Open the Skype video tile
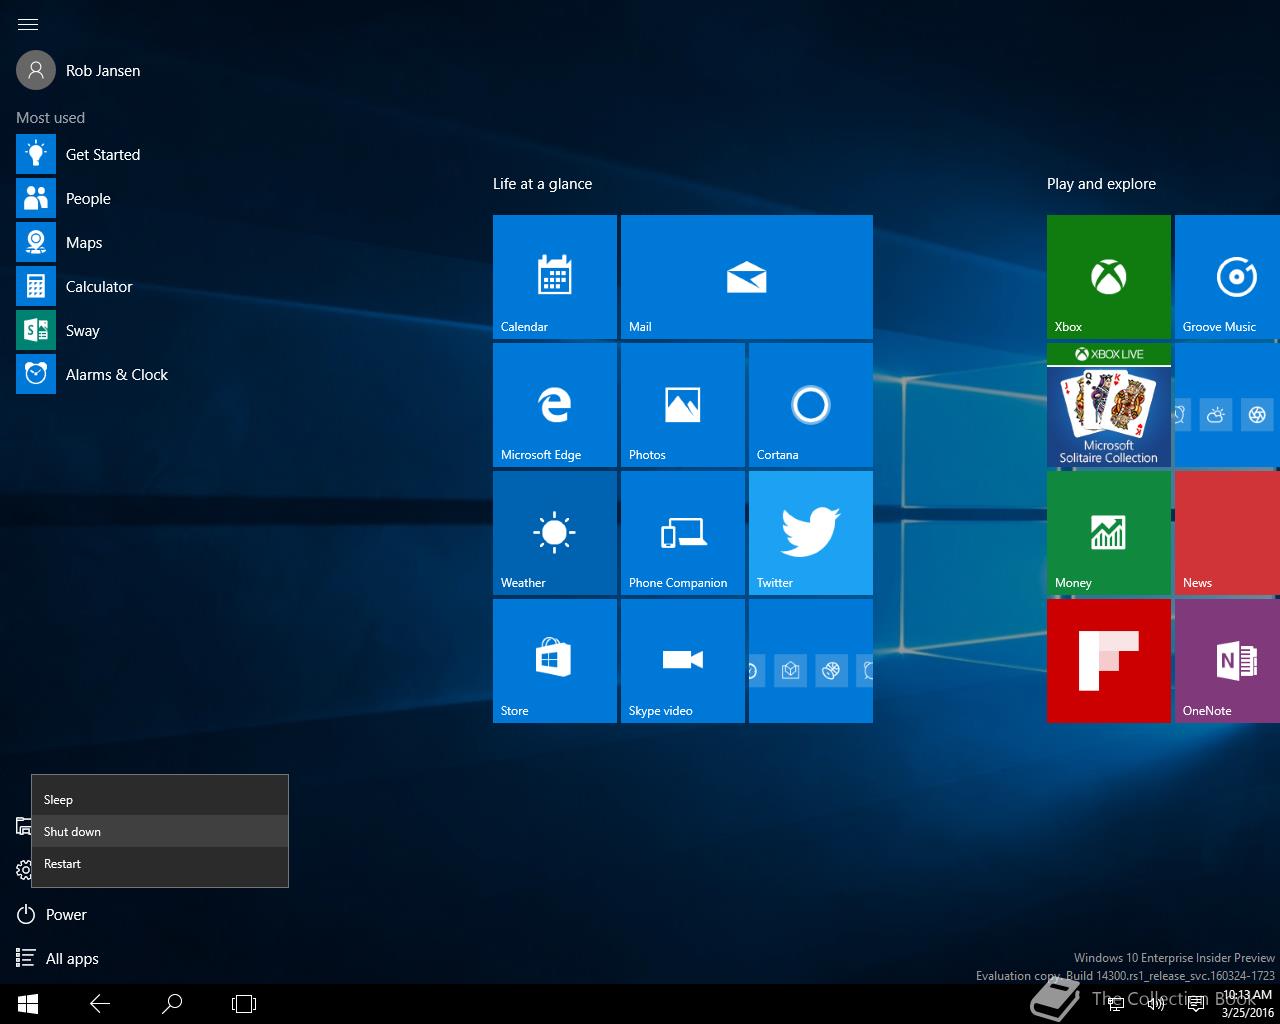The image size is (1280, 1024). click(683, 661)
